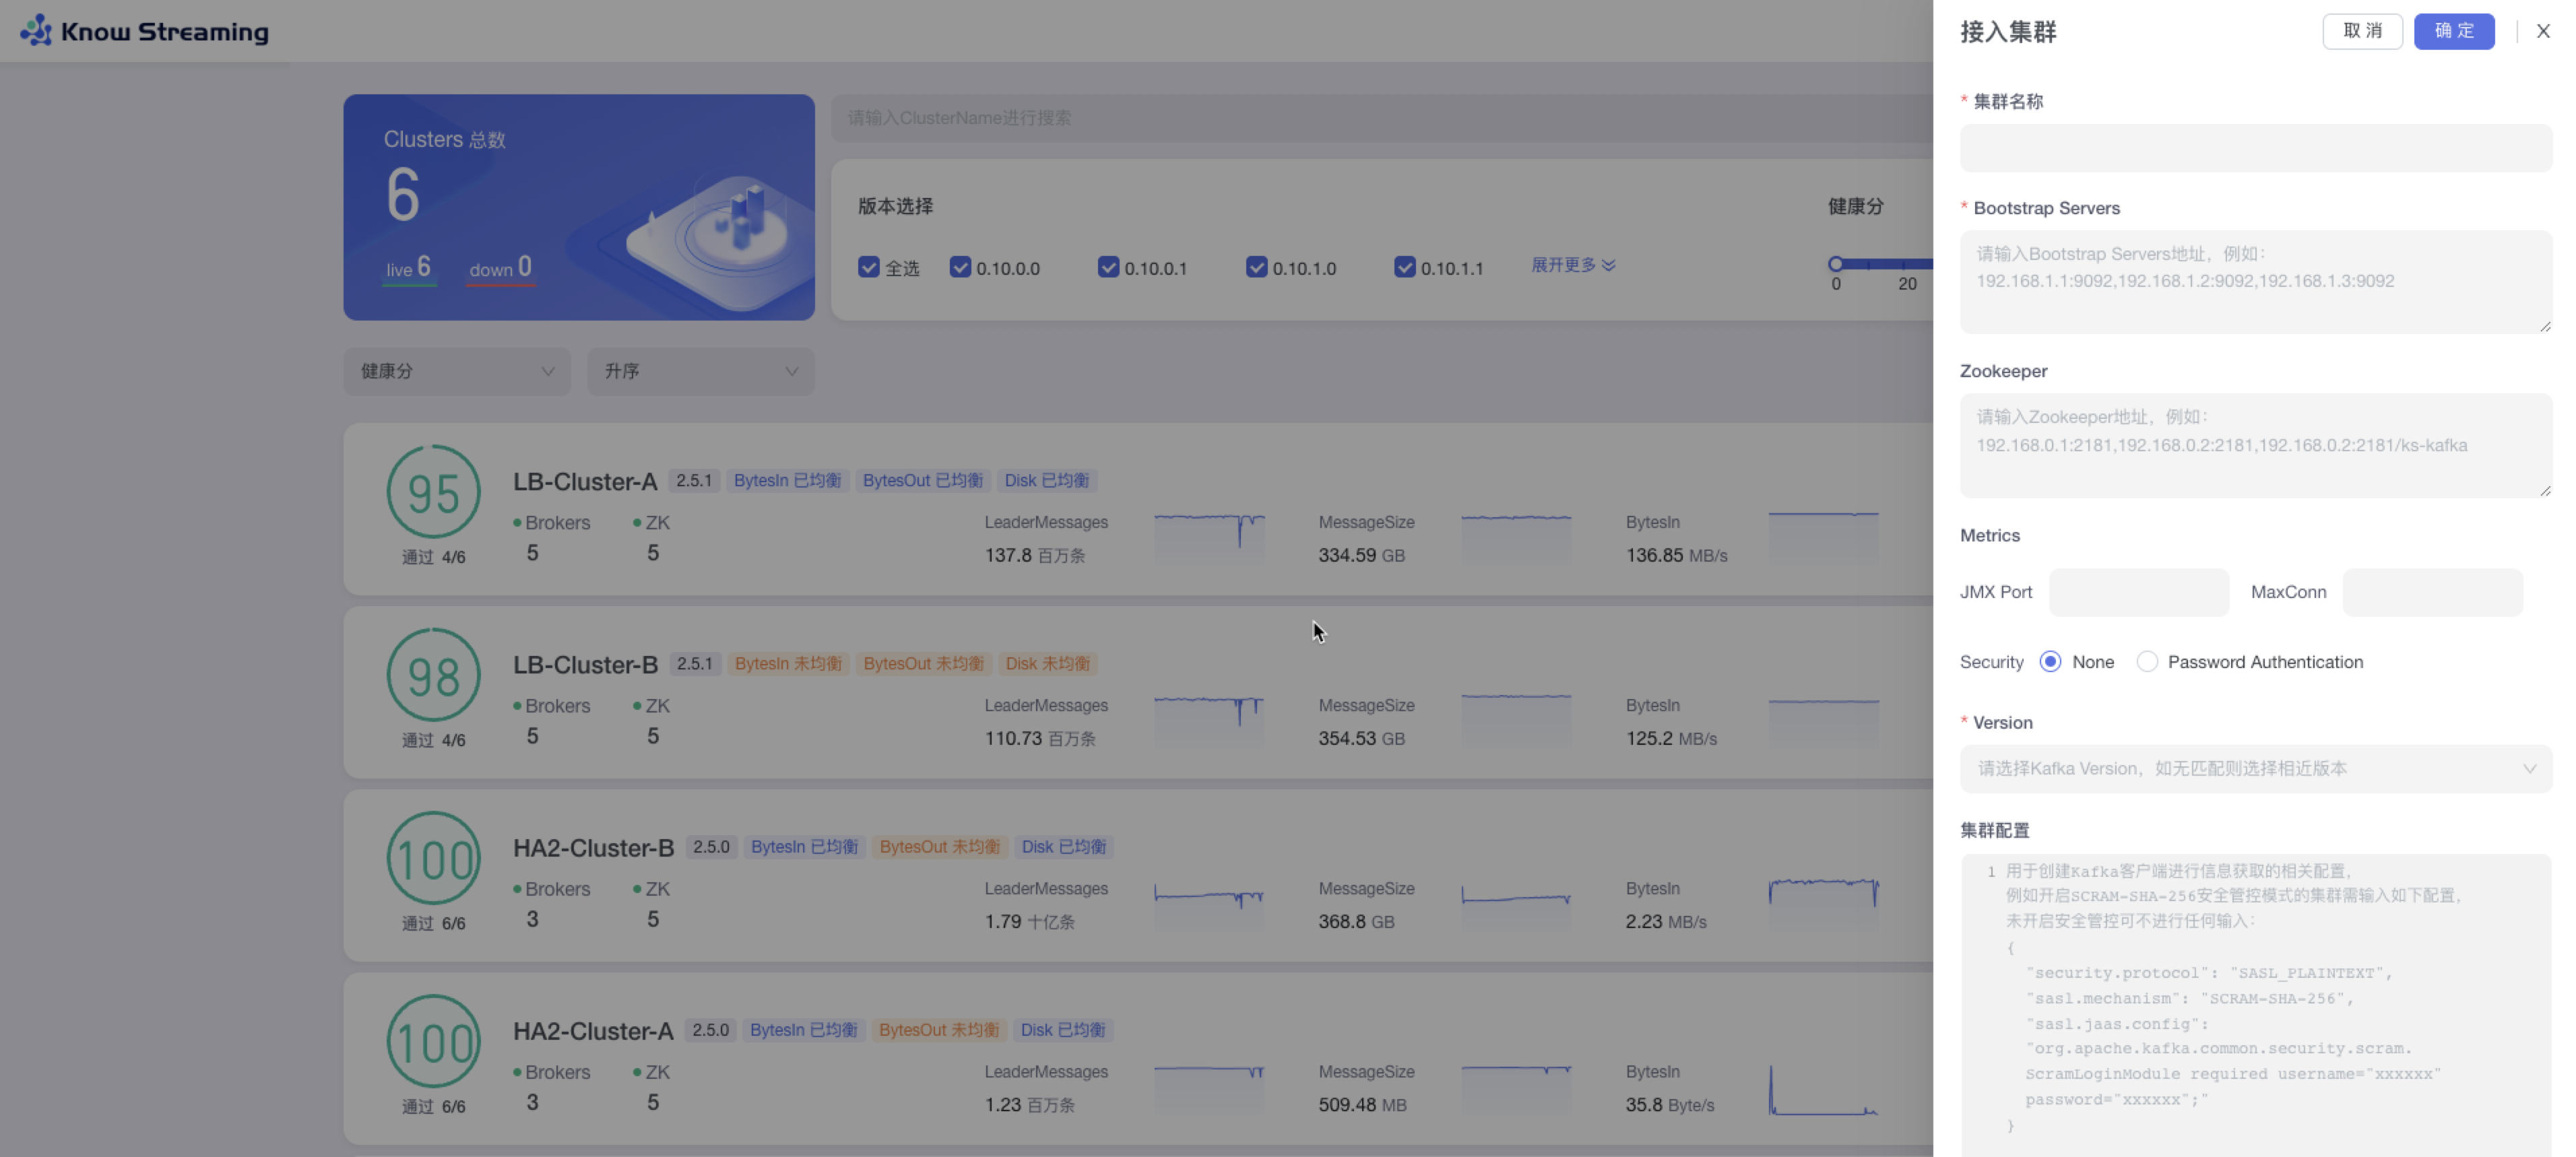Open the 升序 sort order dropdown

pos(700,371)
